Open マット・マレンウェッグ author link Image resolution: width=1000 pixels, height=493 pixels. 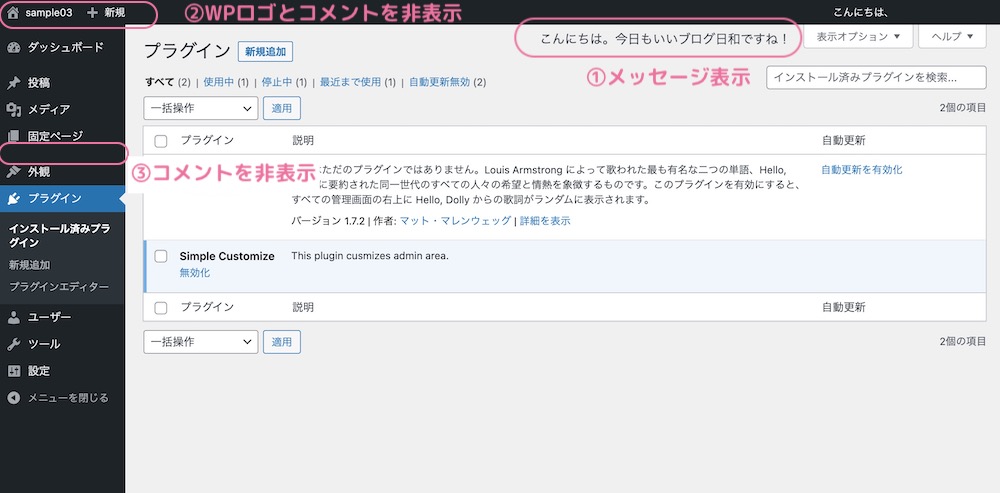pyautogui.click(x=455, y=221)
